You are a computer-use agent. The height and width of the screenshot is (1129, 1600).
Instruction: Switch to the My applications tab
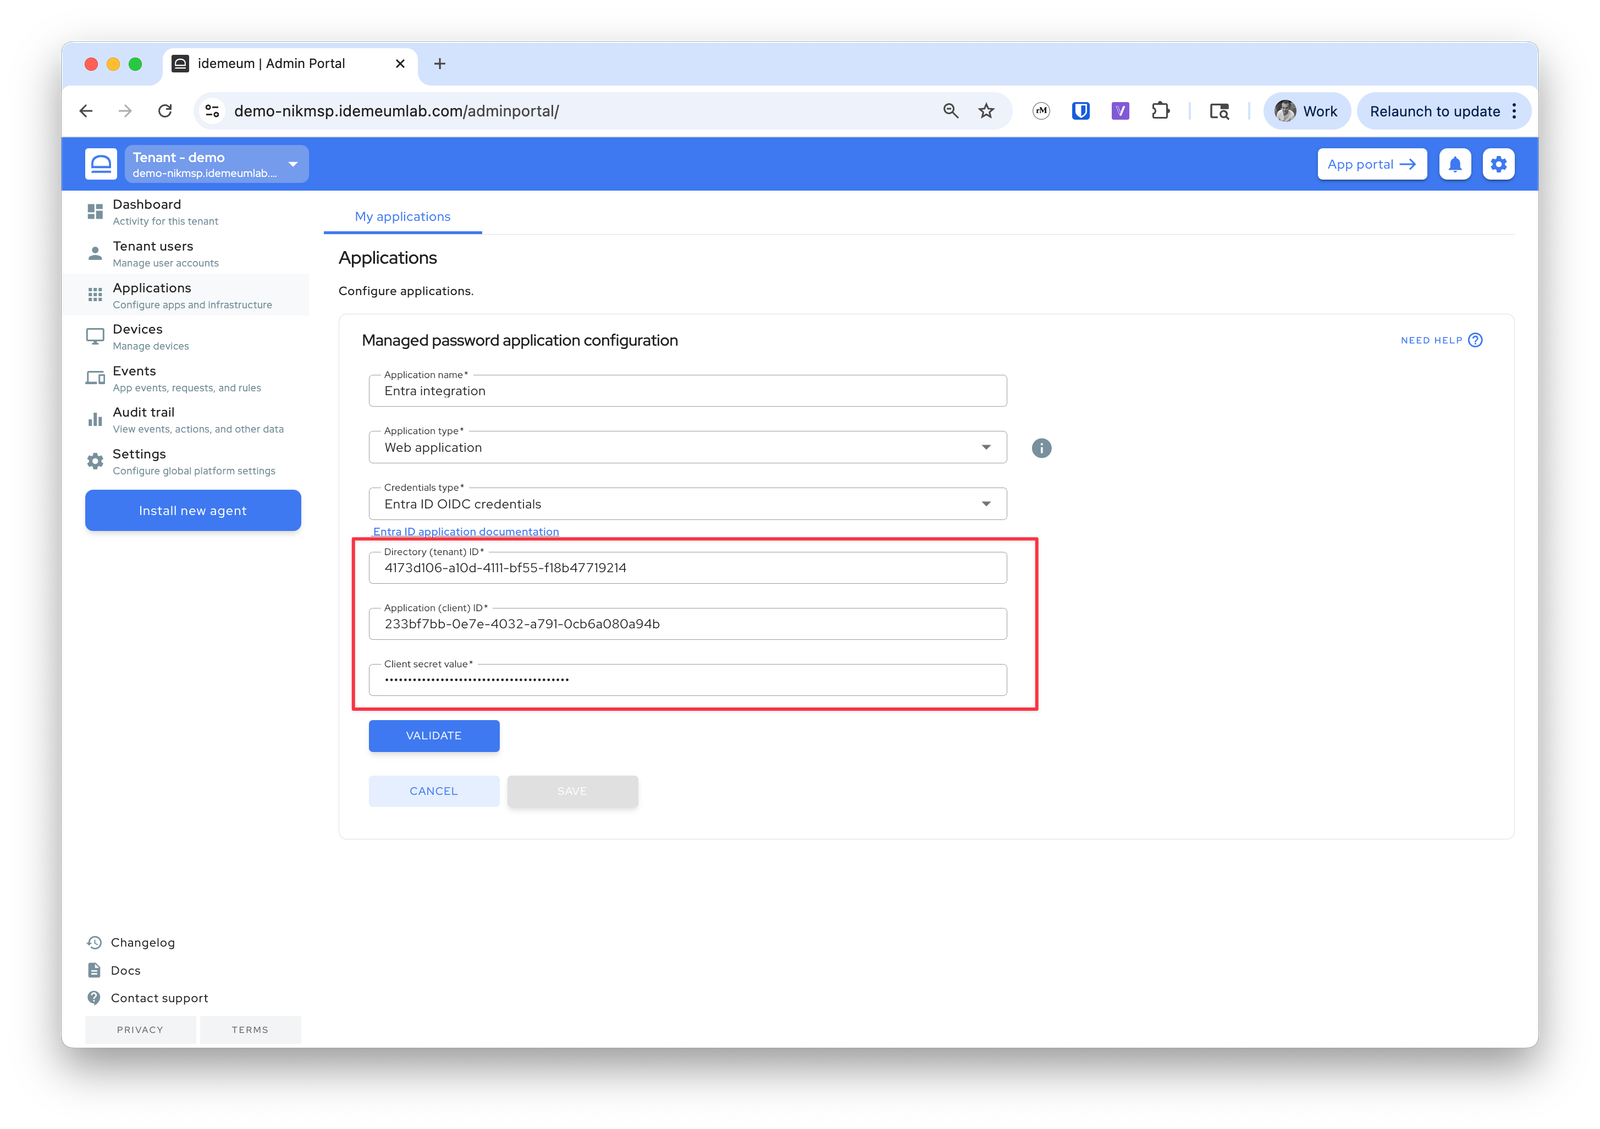pyautogui.click(x=403, y=217)
